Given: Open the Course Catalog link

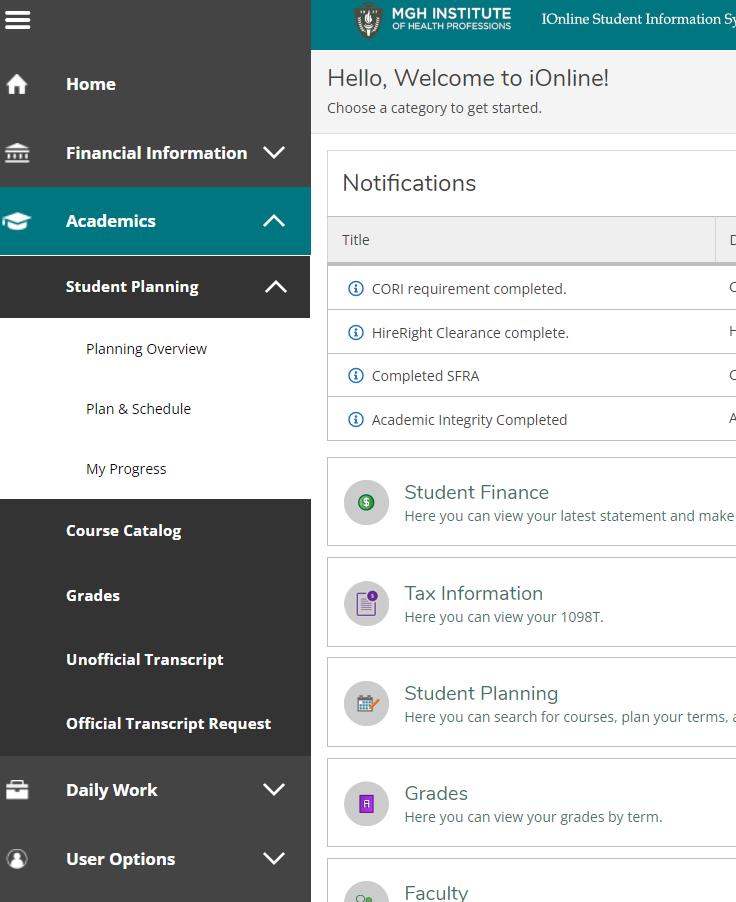Looking at the screenshot, I should pyautogui.click(x=123, y=531).
